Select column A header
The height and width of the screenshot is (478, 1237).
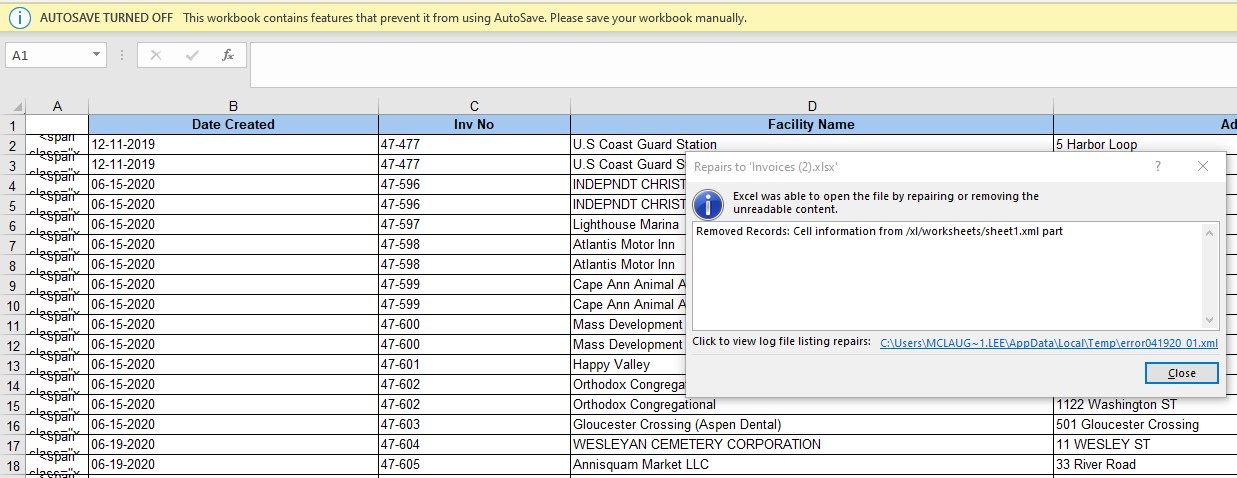57,106
